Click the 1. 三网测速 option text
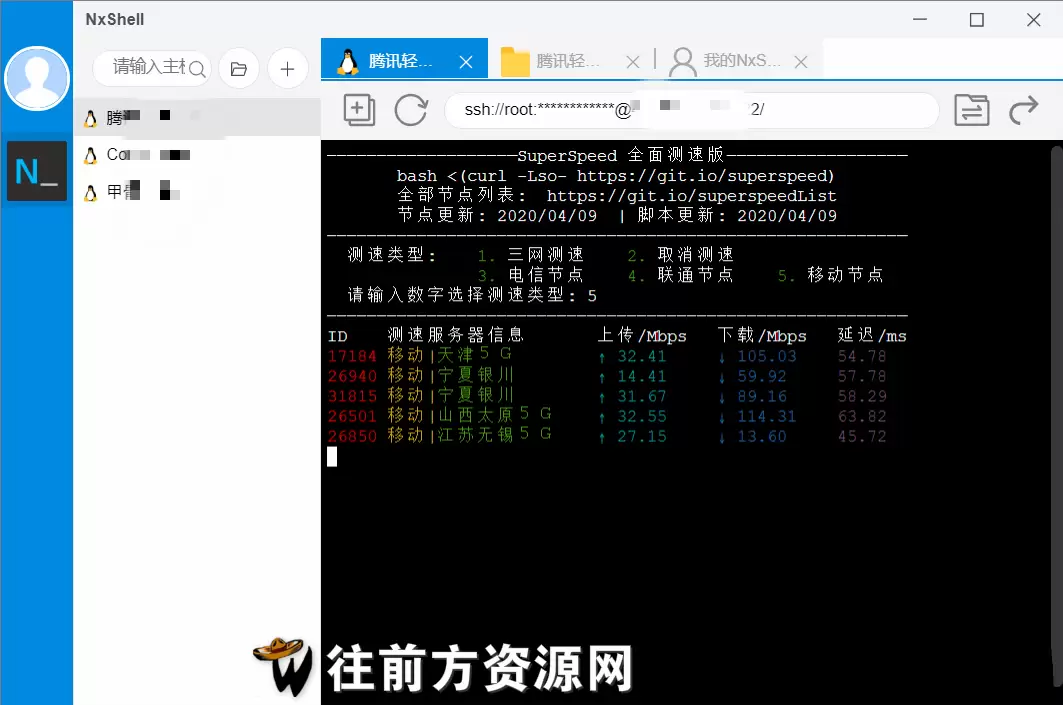The width and height of the screenshot is (1063, 705). click(531, 255)
